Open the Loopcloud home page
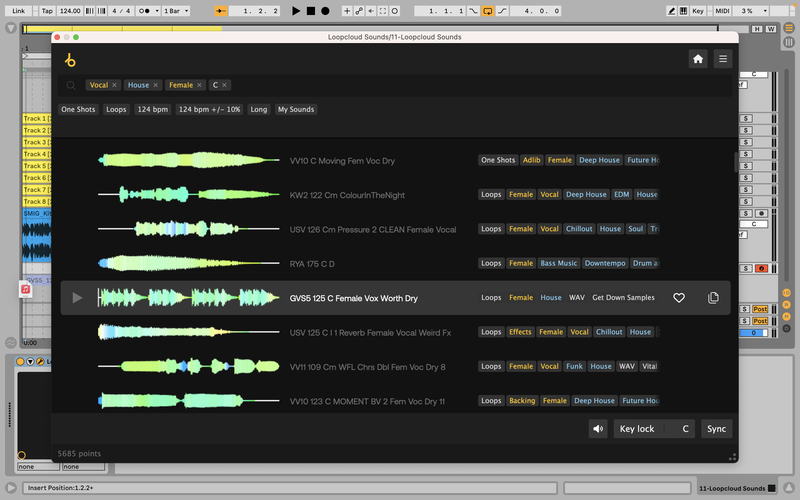 [698, 59]
